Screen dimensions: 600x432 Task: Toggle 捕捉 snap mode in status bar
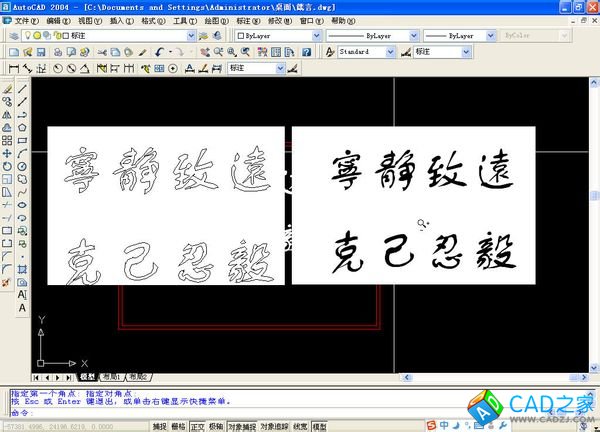[160, 426]
